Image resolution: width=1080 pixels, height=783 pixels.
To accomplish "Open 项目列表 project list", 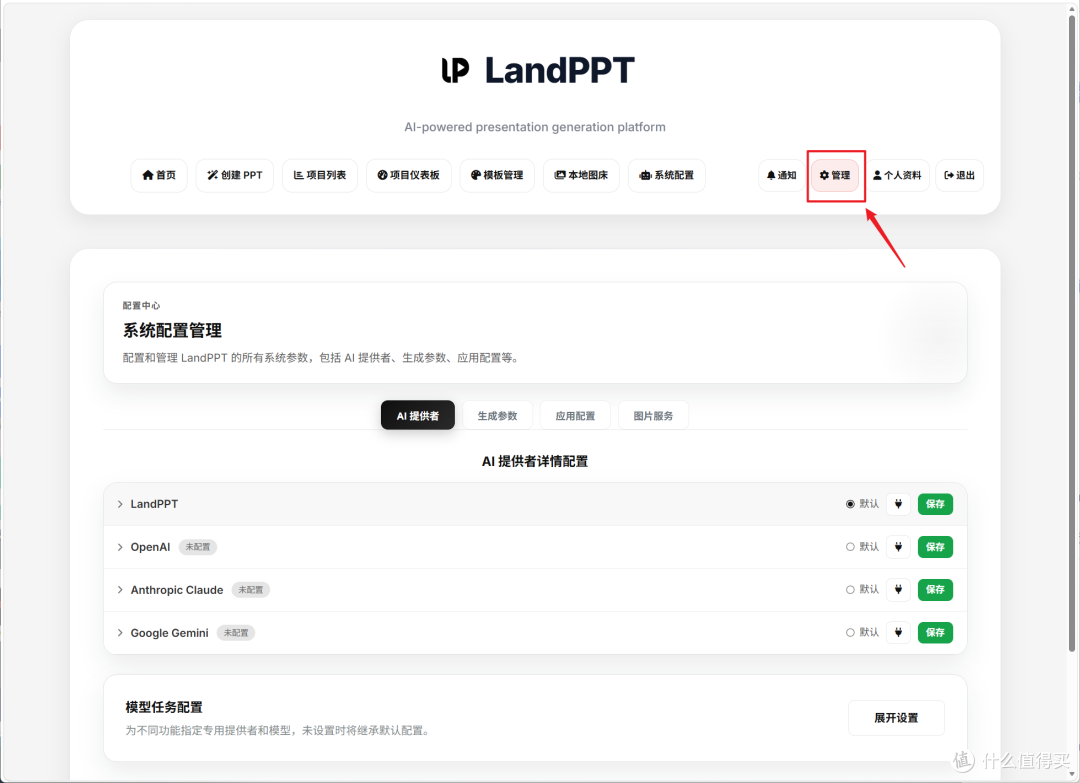I will pos(320,176).
